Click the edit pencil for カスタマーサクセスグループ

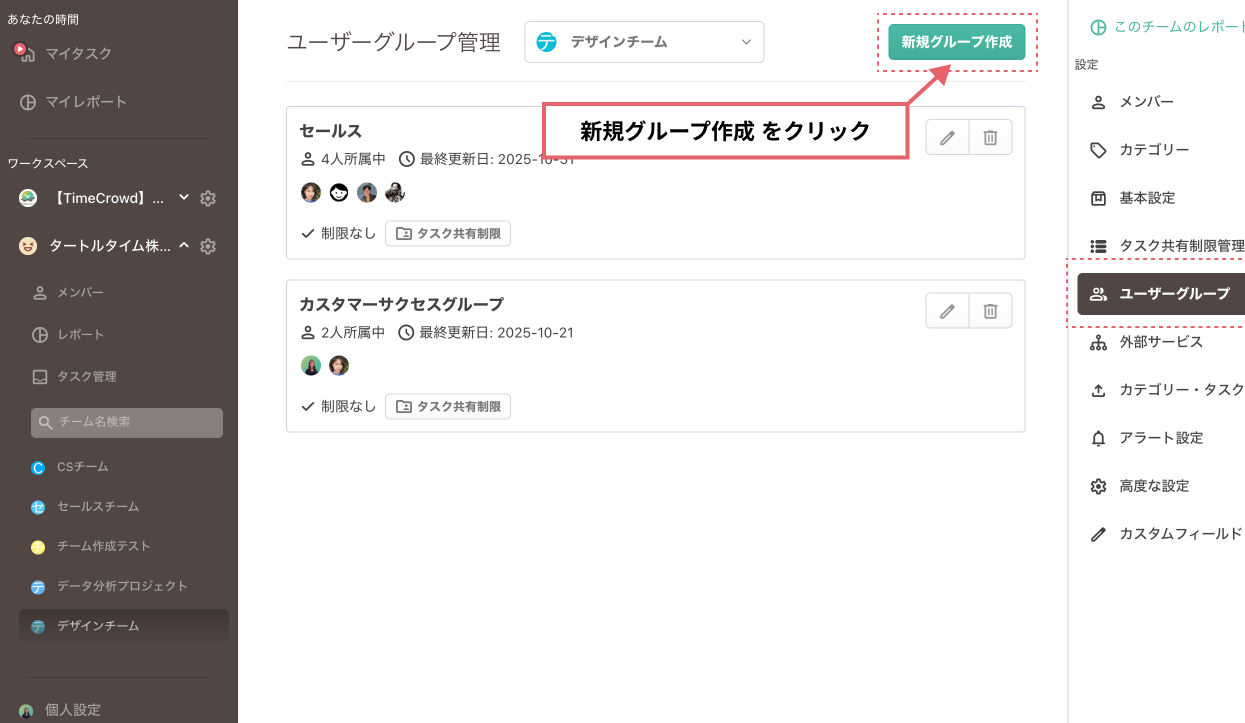[946, 310]
